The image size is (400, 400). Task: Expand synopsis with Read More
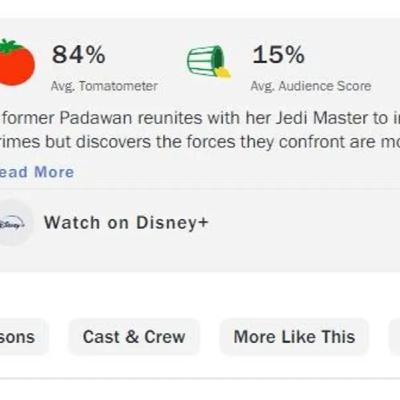(x=37, y=172)
